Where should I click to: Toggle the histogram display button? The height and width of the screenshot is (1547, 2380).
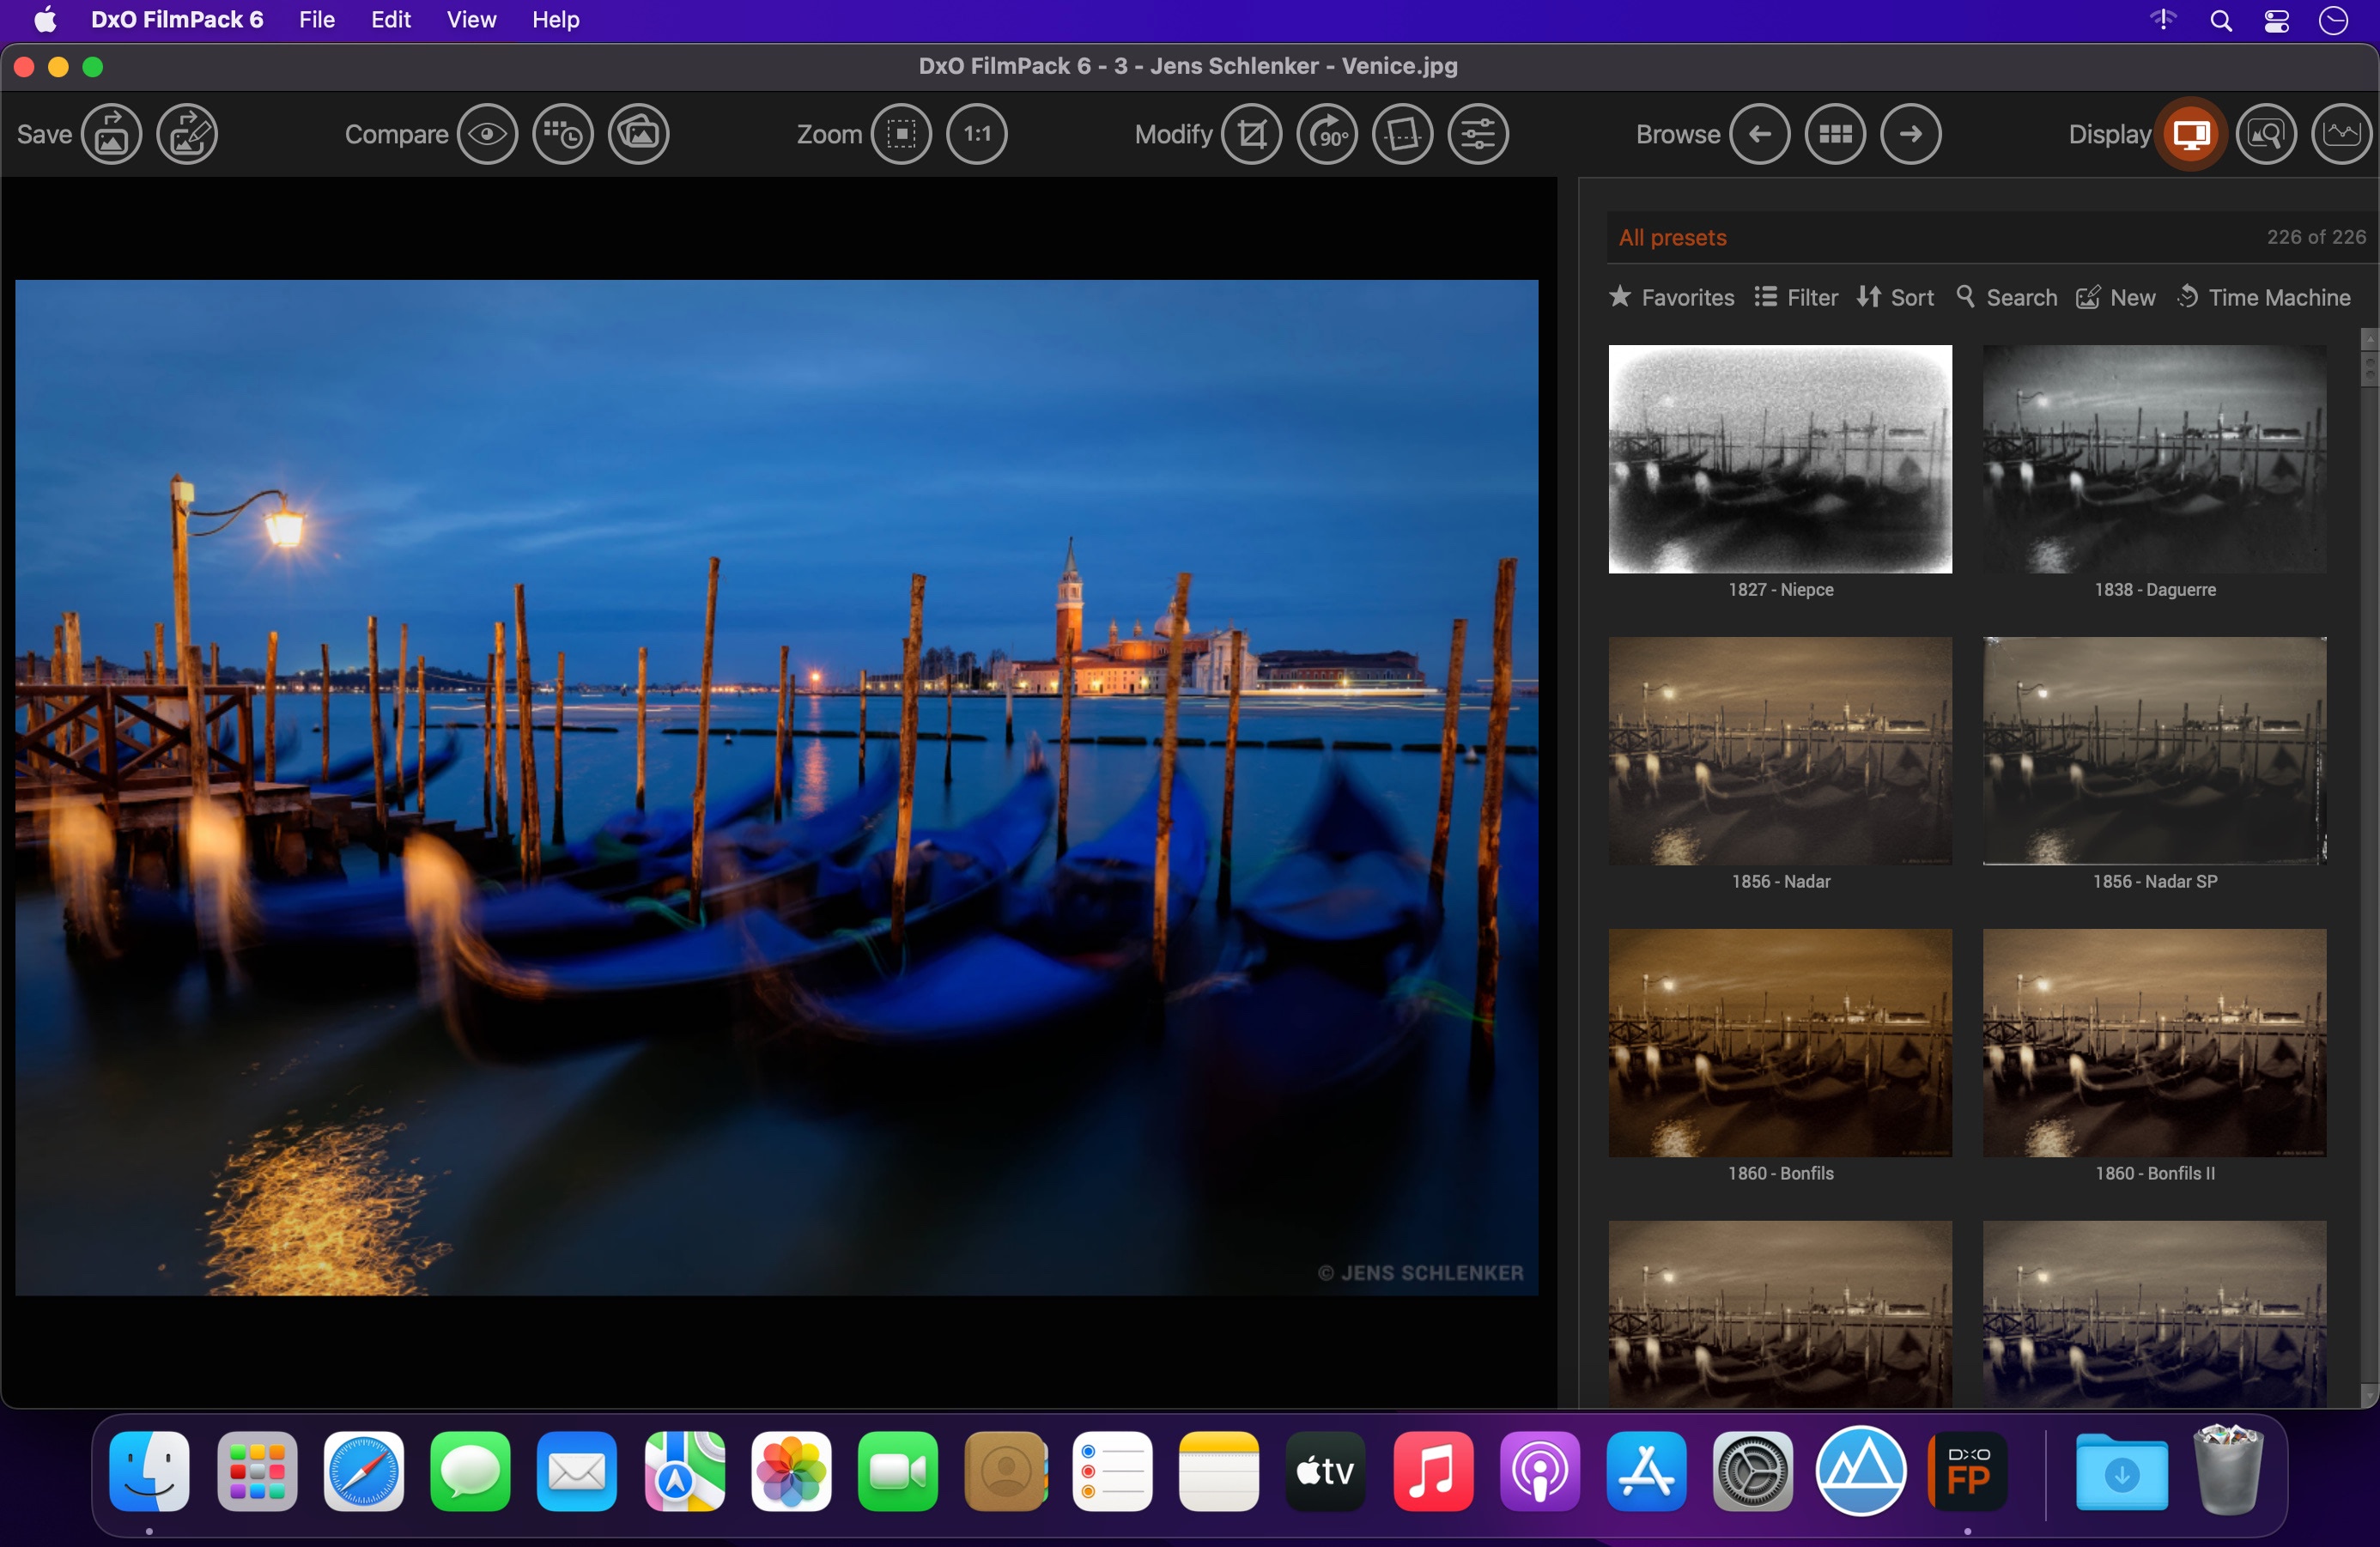click(2341, 134)
